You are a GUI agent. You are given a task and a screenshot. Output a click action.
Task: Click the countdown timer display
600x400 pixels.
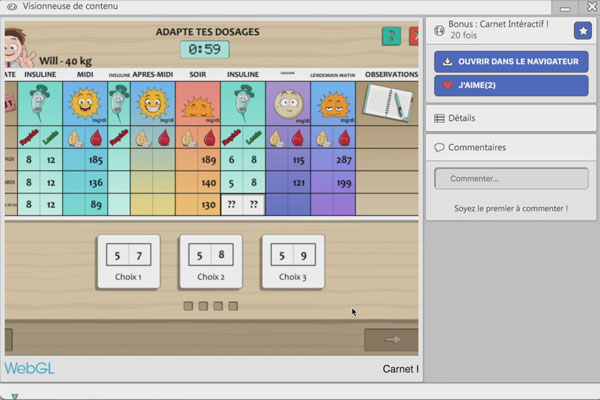205,49
